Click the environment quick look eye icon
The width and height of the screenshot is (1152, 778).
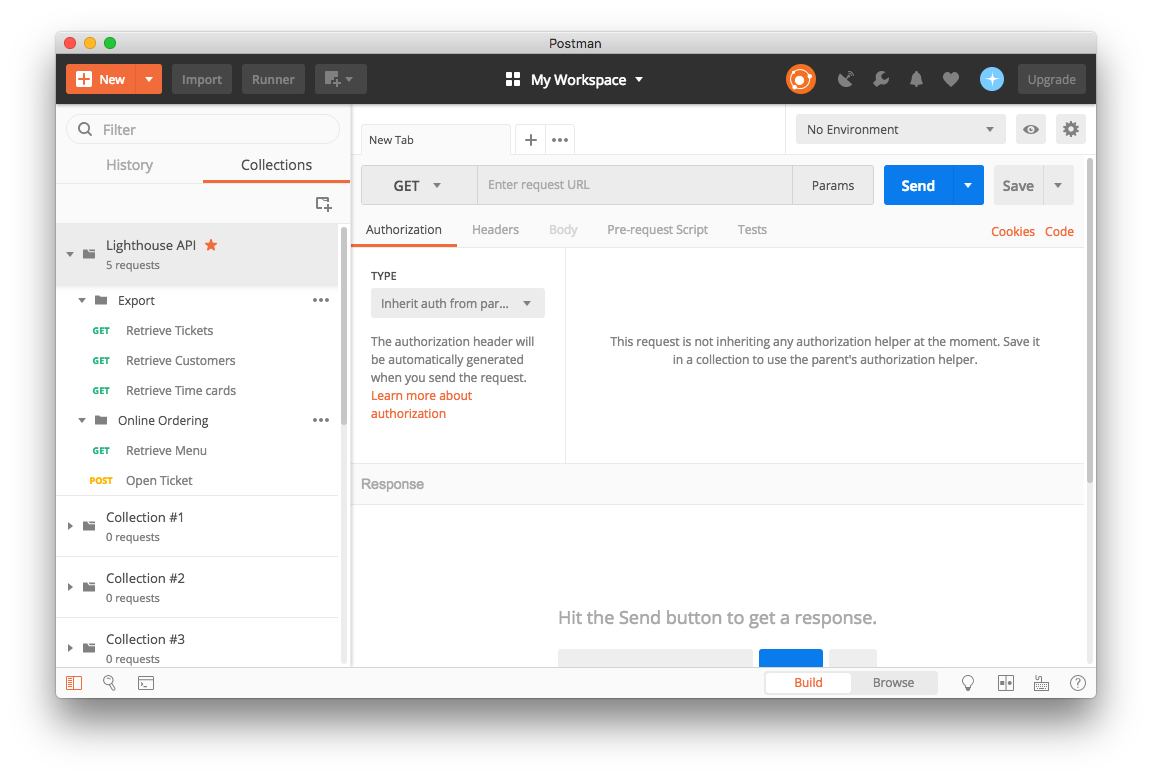pos(1031,129)
